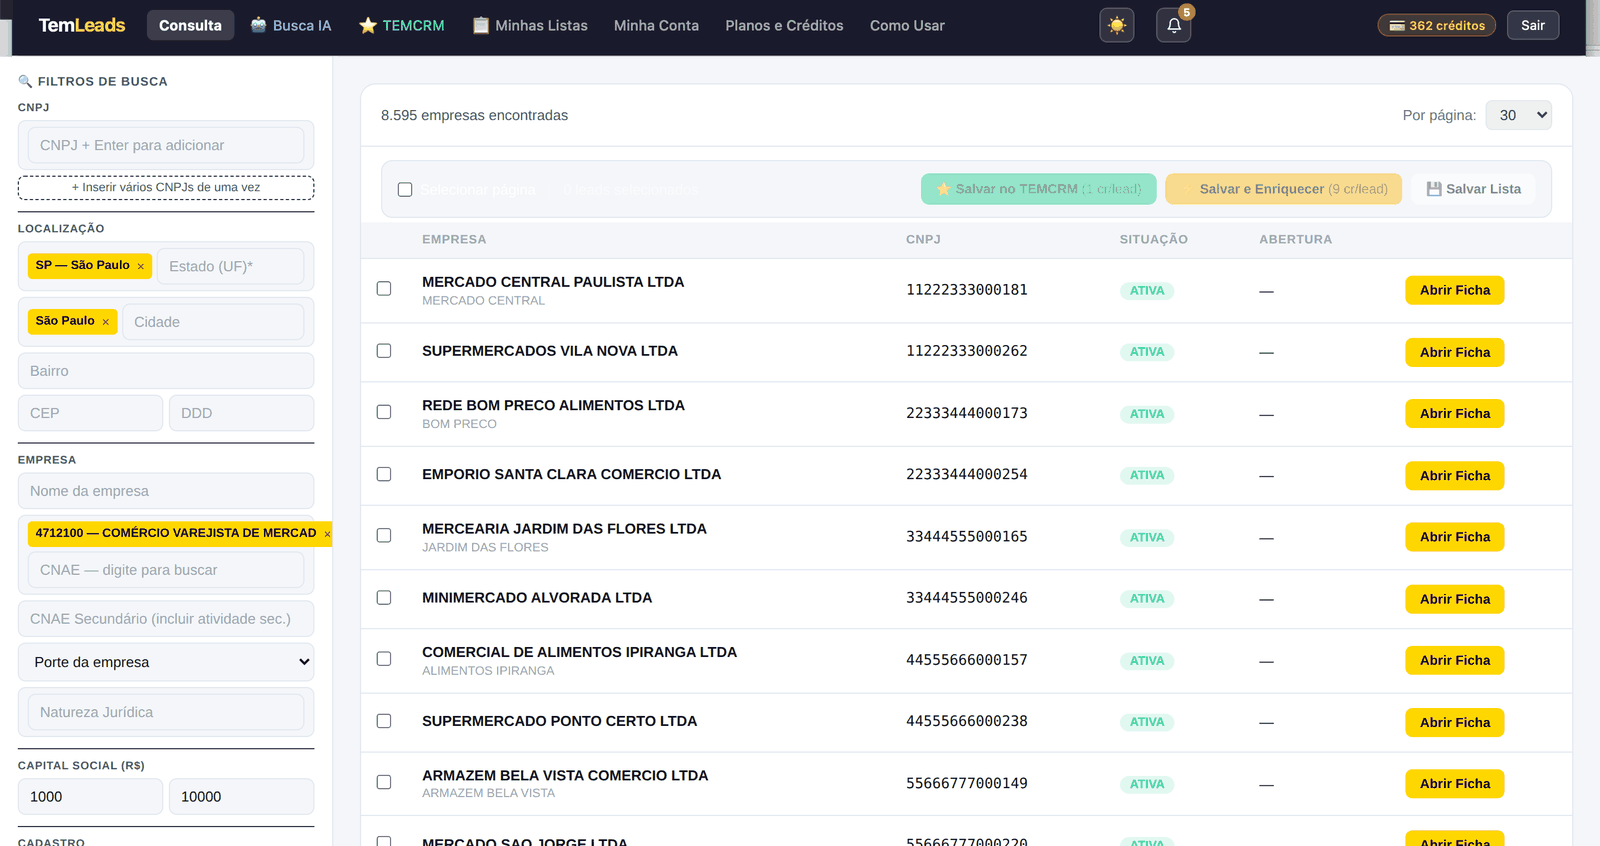Remove the 4712100 CNAE filter chip

pyautogui.click(x=327, y=534)
